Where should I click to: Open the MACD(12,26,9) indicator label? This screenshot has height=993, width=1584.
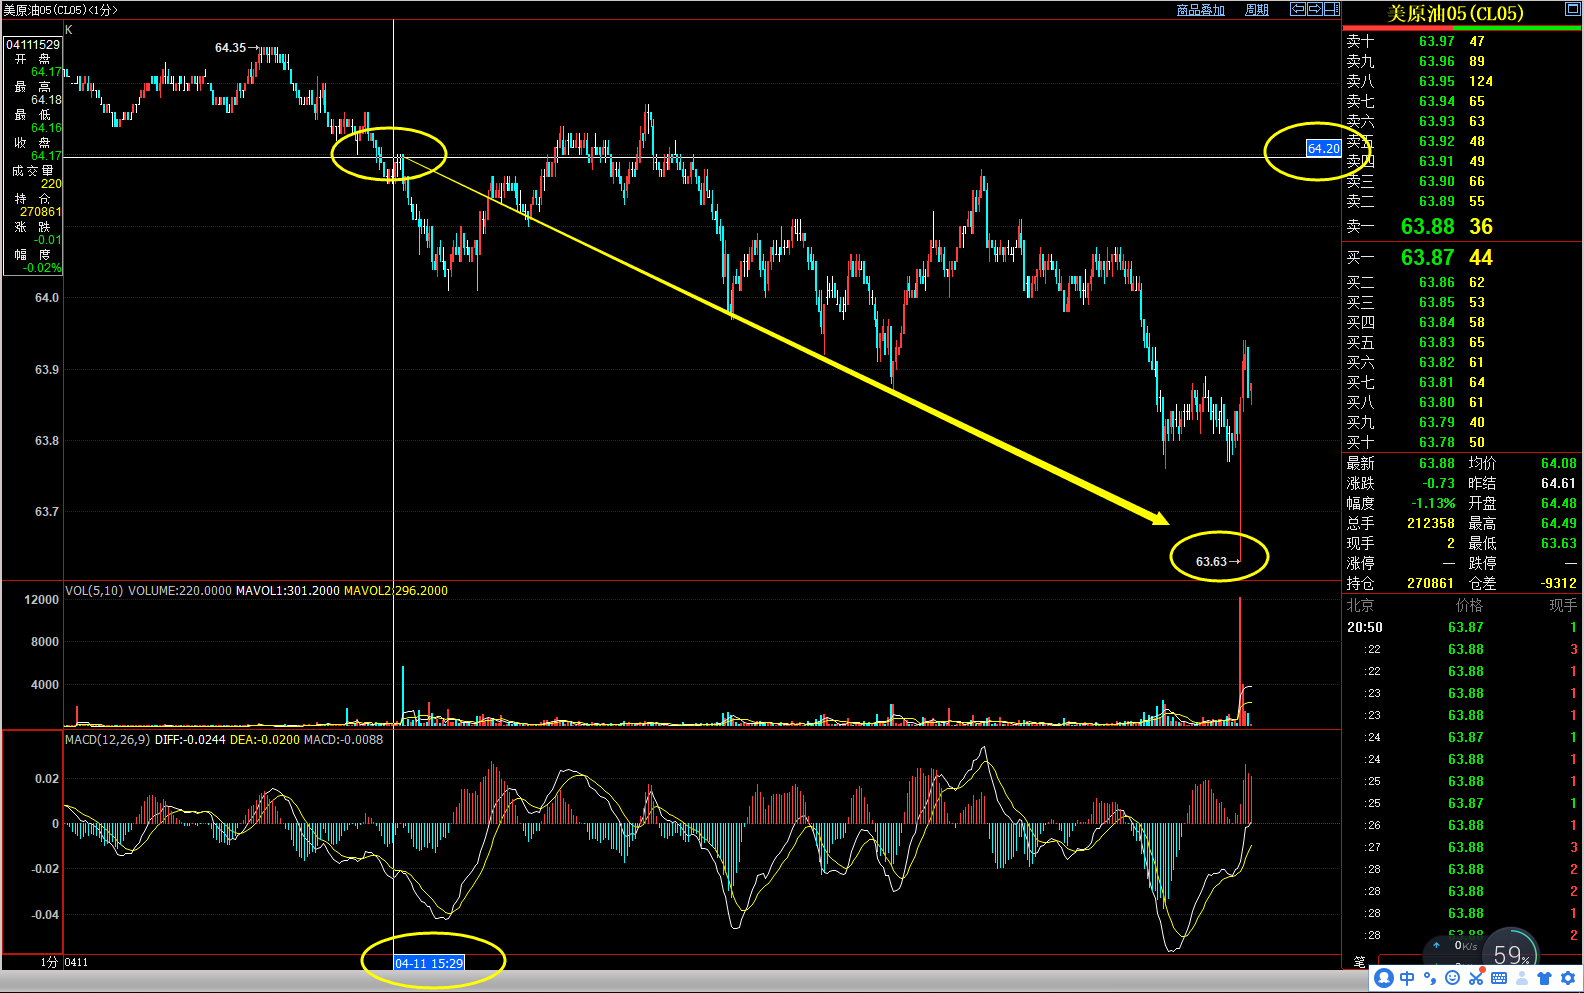(107, 740)
